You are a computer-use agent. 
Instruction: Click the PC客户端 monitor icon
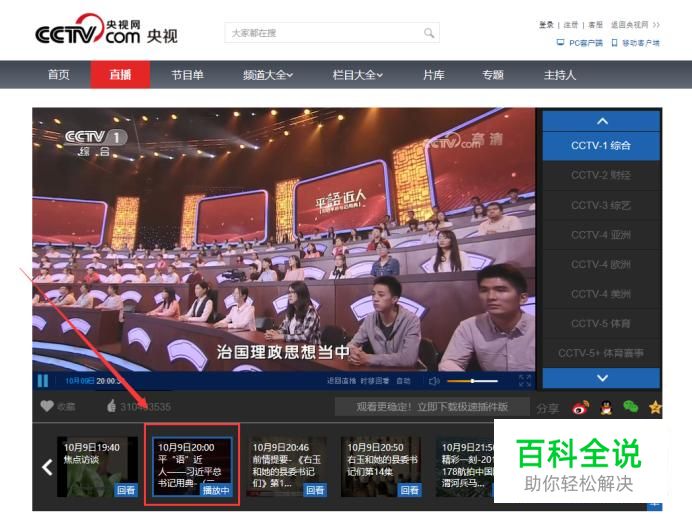(560, 43)
